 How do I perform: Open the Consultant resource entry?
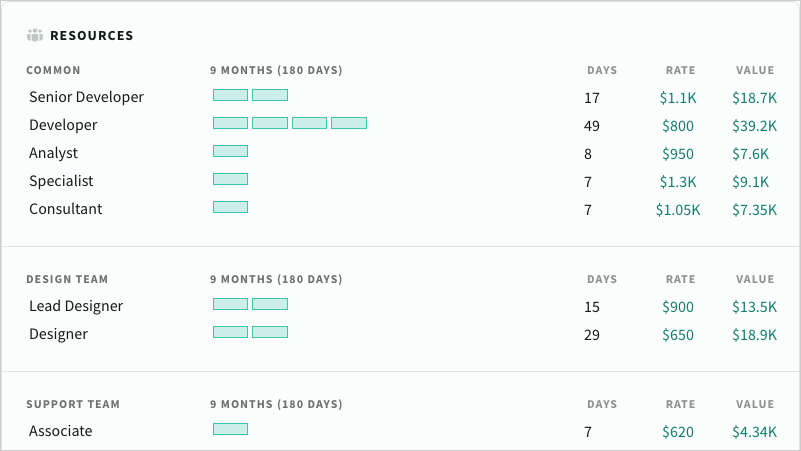(x=66, y=209)
